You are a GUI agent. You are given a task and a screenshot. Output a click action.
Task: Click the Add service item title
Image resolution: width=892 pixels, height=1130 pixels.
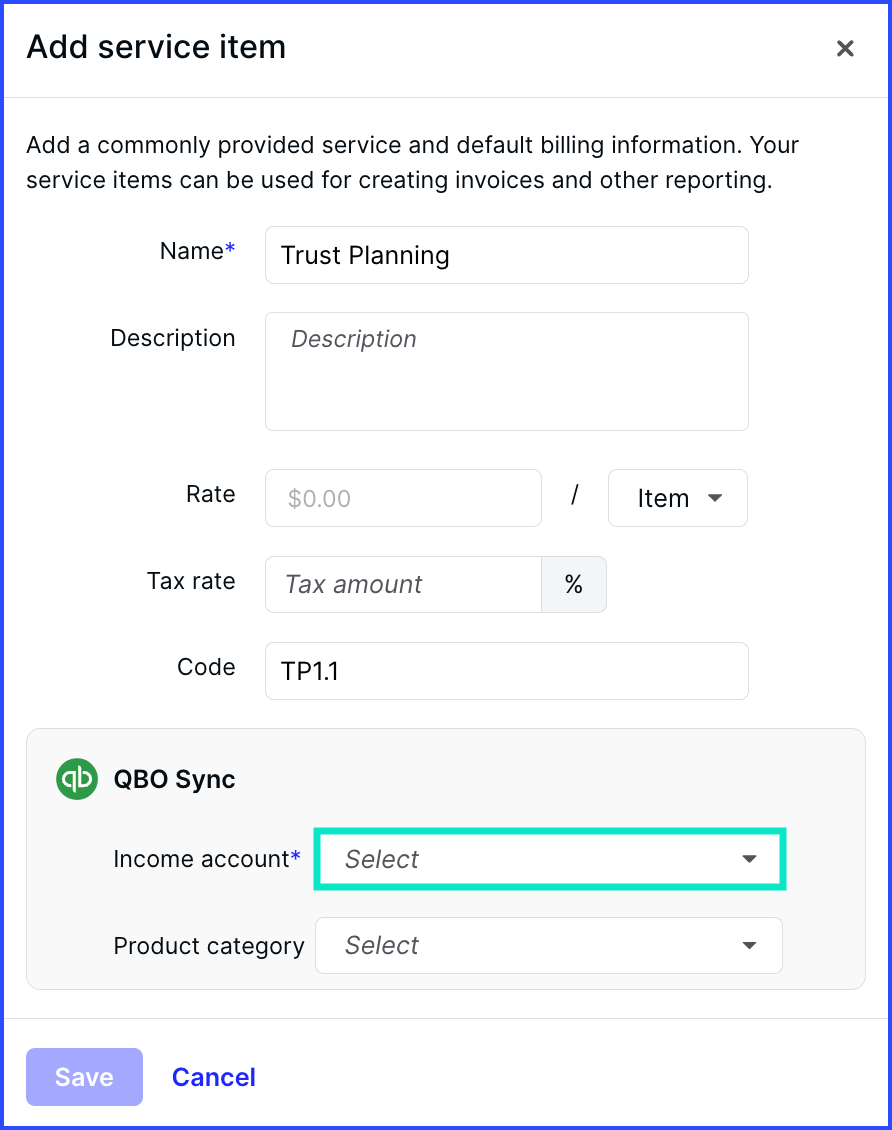156,47
